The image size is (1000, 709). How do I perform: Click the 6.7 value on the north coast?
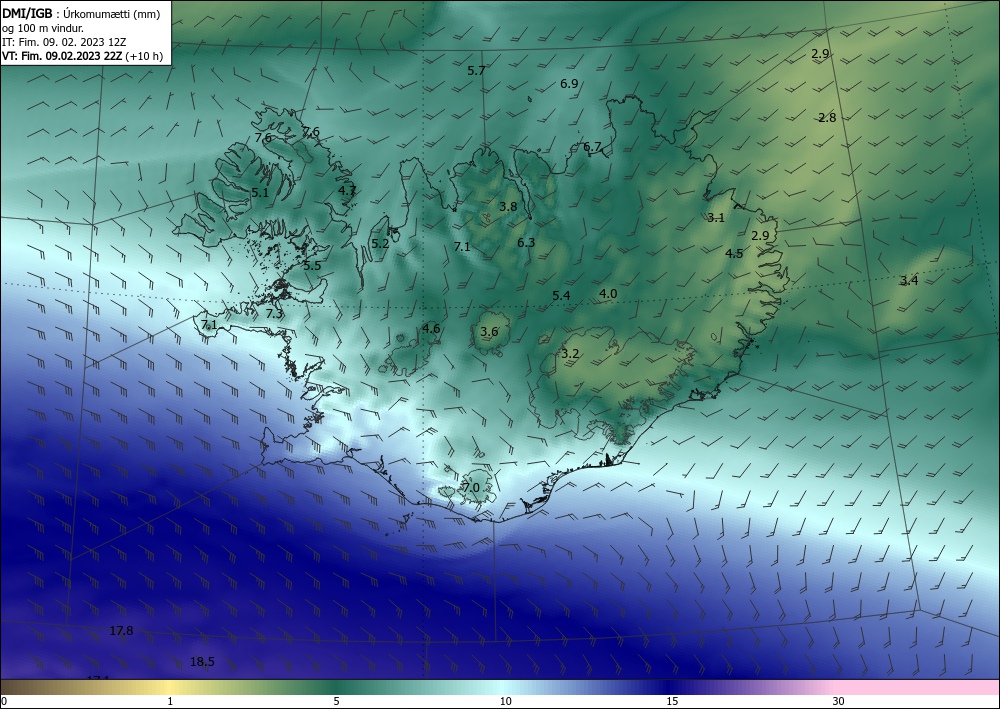(592, 147)
